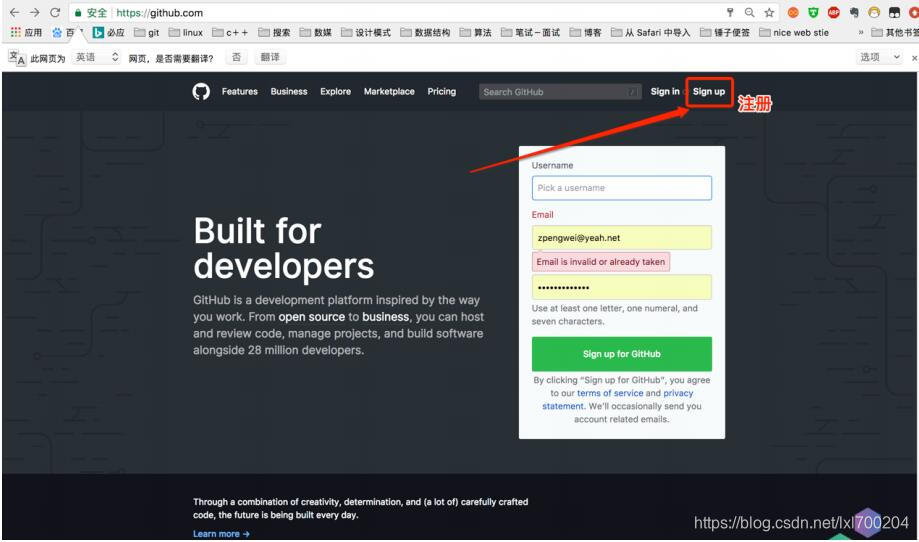The image size is (919, 542).
Task: Open the Evernote elephant extension icon
Action: click(x=854, y=12)
